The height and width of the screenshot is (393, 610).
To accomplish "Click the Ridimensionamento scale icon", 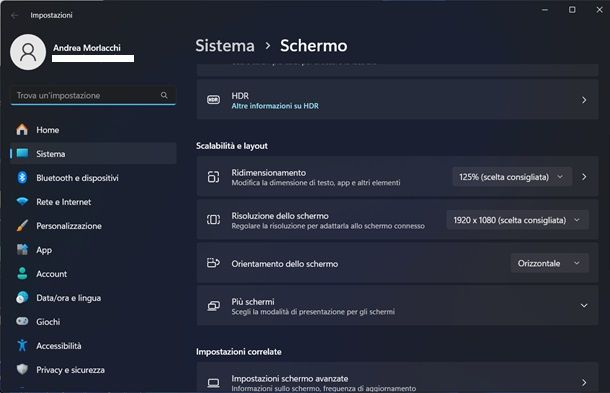I will [x=213, y=177].
